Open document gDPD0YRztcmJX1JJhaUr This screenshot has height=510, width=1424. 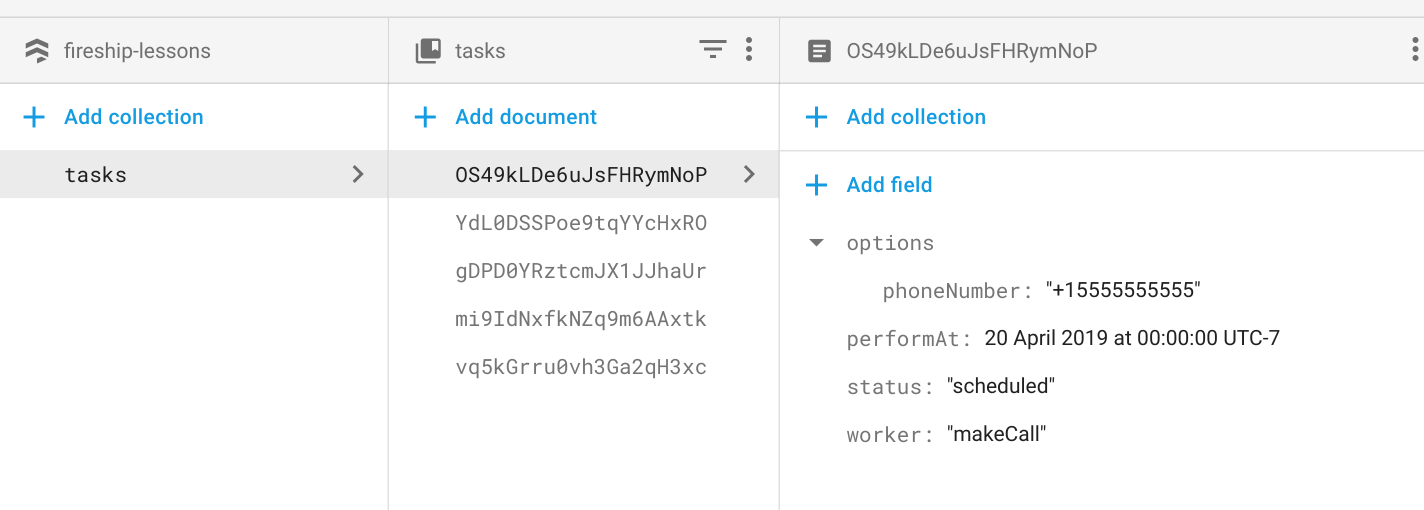[x=581, y=271]
